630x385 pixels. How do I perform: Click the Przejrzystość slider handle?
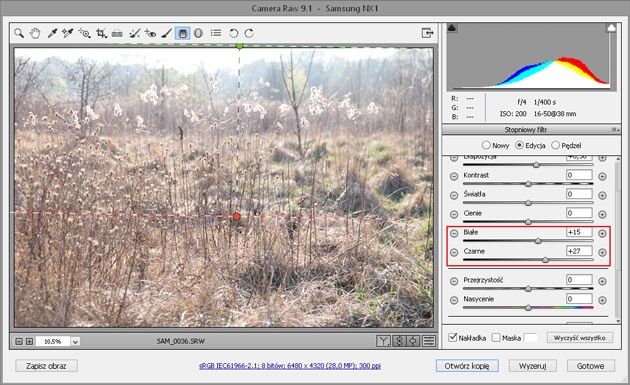pos(528,289)
